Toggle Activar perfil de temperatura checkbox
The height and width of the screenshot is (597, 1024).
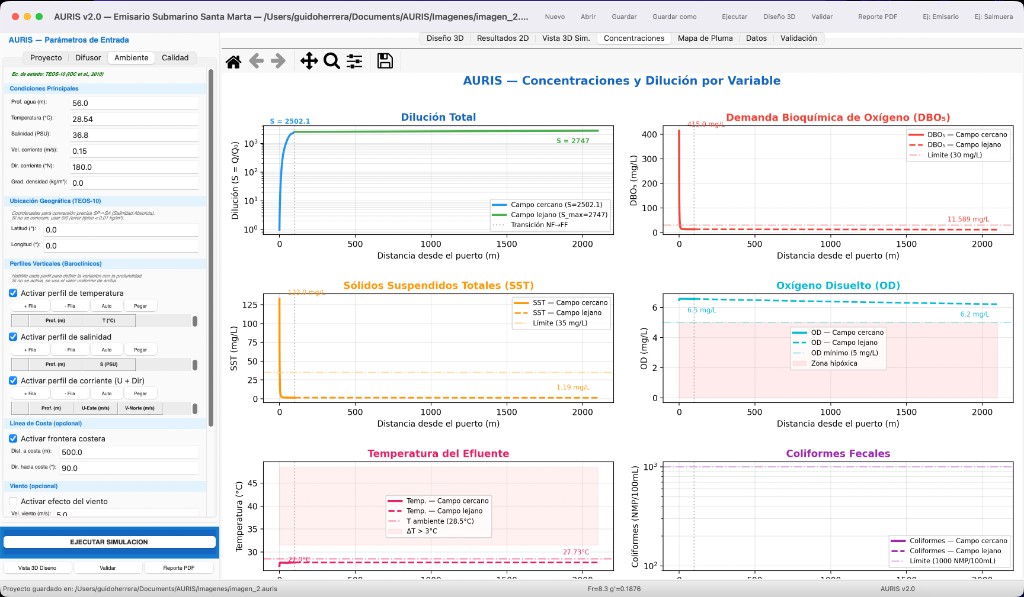pos(13,293)
